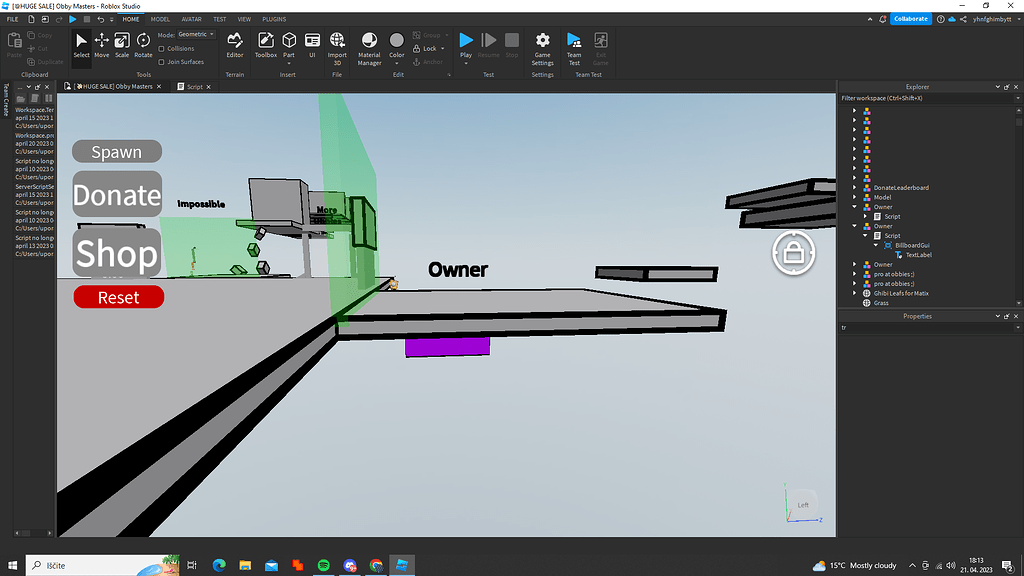Screen dimensions: 1024x576
Task: Open the PLUGINS ribbon tab
Action: [x=274, y=18]
